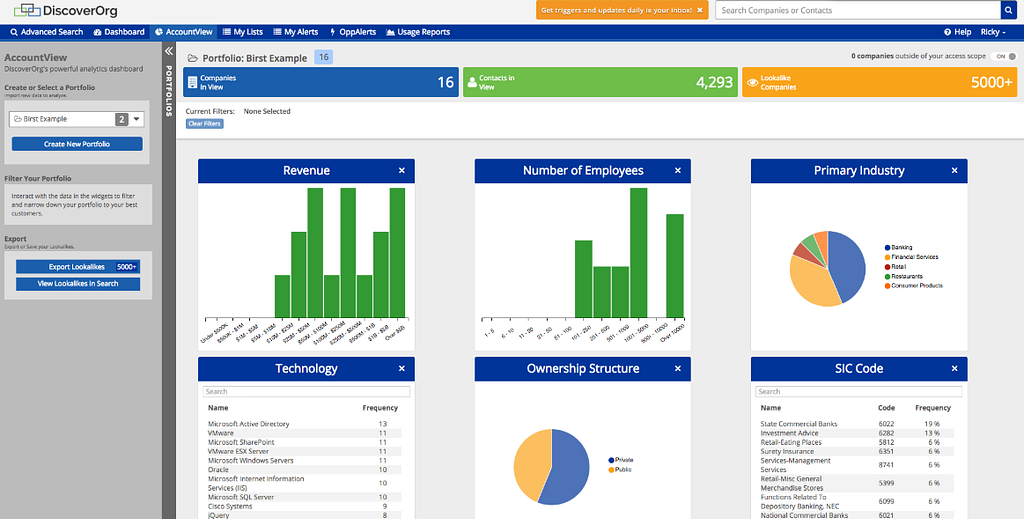Go to the Dashboard tab
The image size is (1024, 519).
[x=119, y=32]
